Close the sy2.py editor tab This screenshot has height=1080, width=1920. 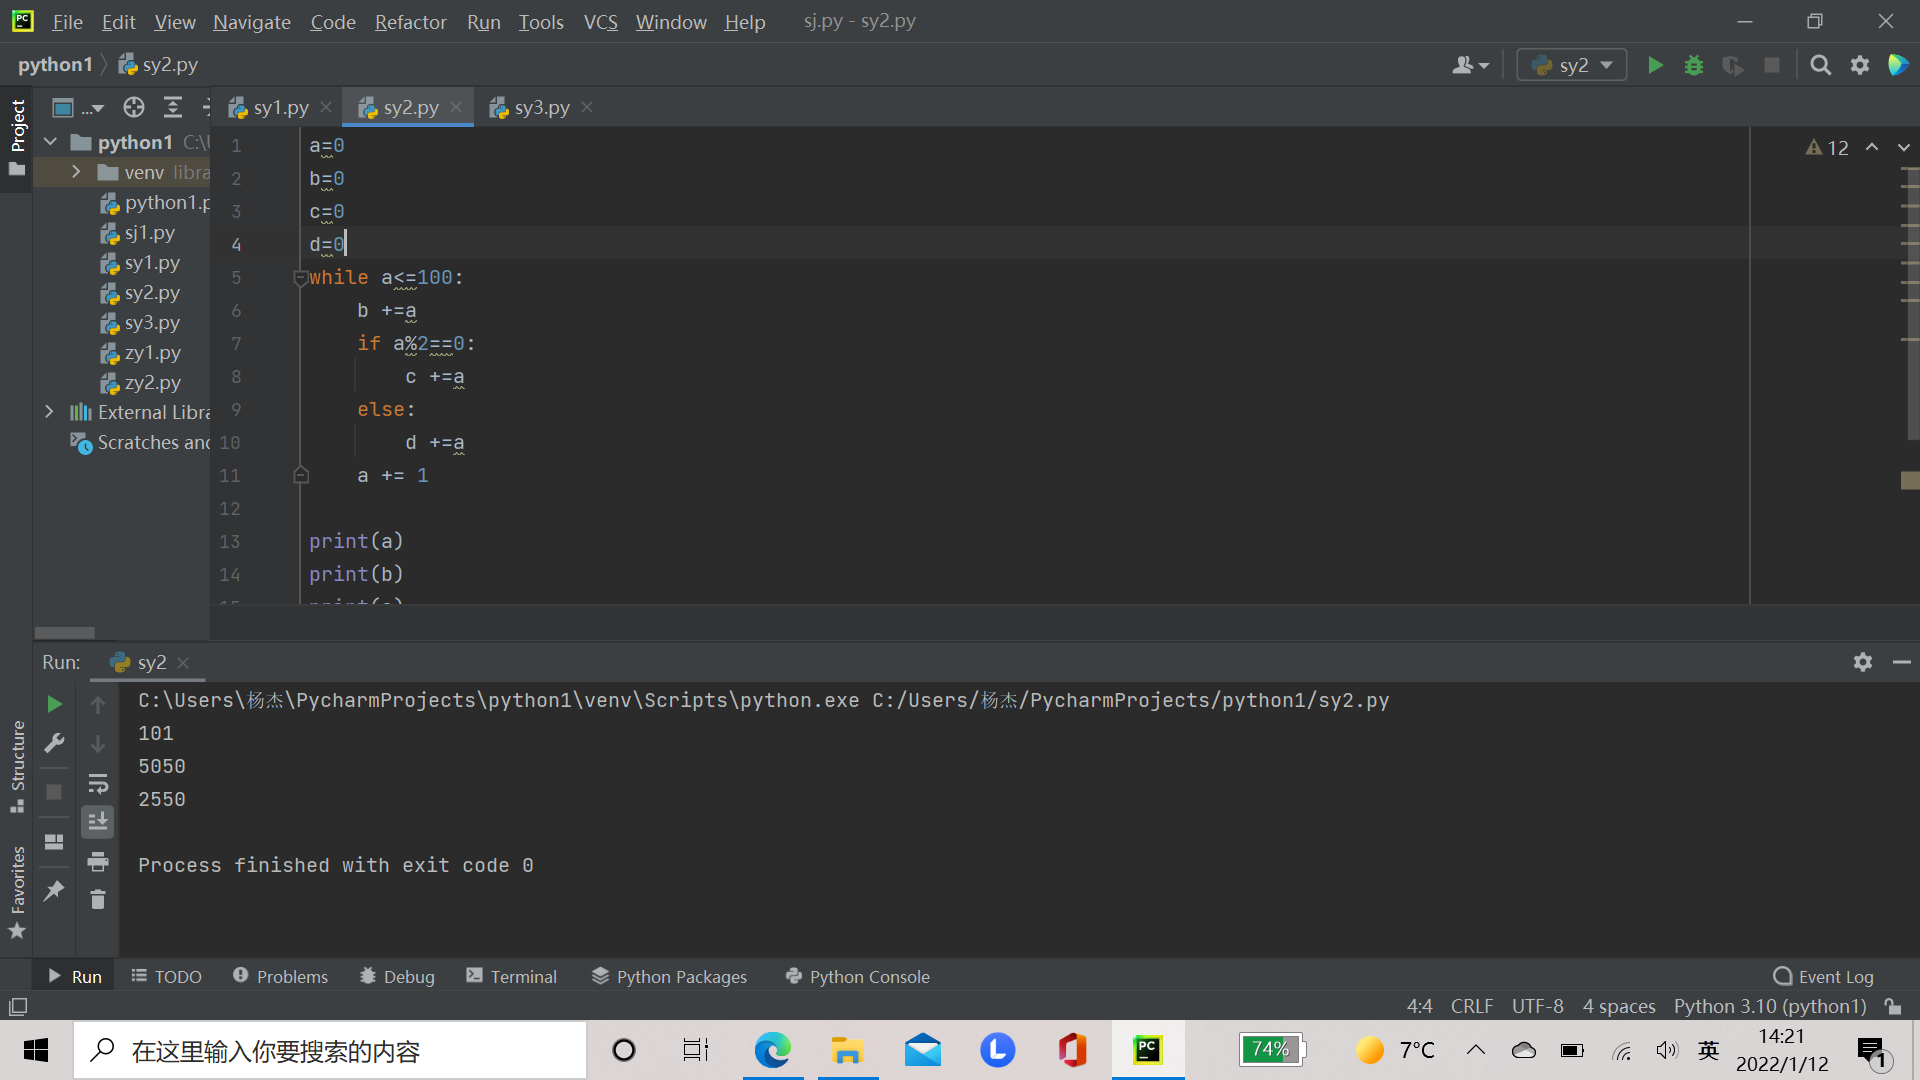(x=456, y=107)
